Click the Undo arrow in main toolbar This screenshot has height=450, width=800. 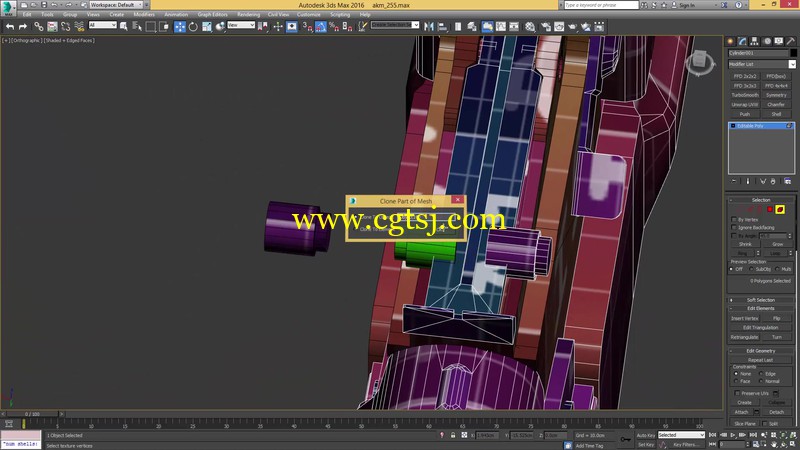[x=10, y=27]
